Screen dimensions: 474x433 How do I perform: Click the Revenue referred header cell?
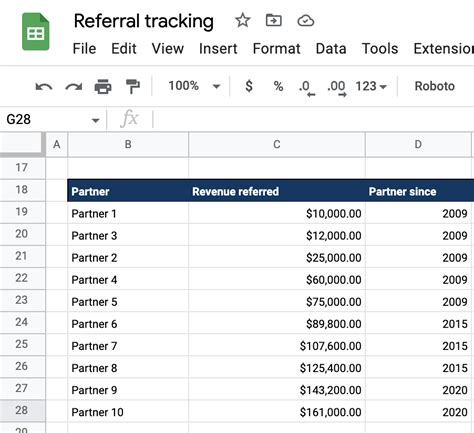click(x=277, y=191)
